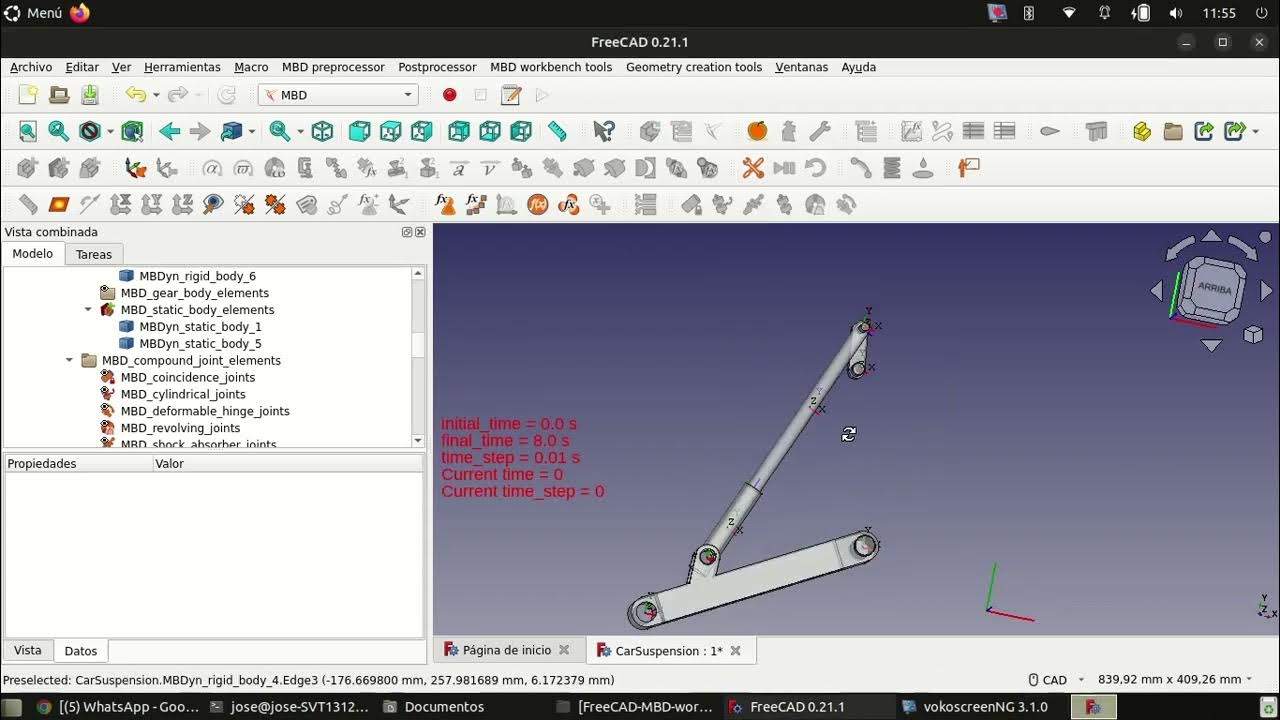Screen dimensions: 1280x720
Task: Click the orange plane icon
Action: tap(59, 205)
